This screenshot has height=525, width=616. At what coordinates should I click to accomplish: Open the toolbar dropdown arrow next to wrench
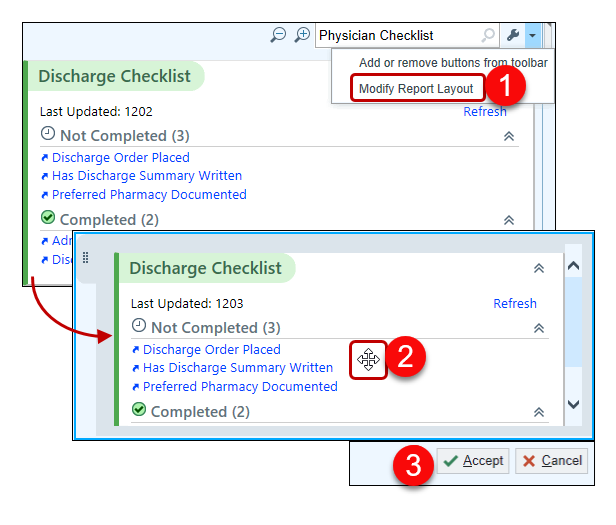click(x=533, y=35)
